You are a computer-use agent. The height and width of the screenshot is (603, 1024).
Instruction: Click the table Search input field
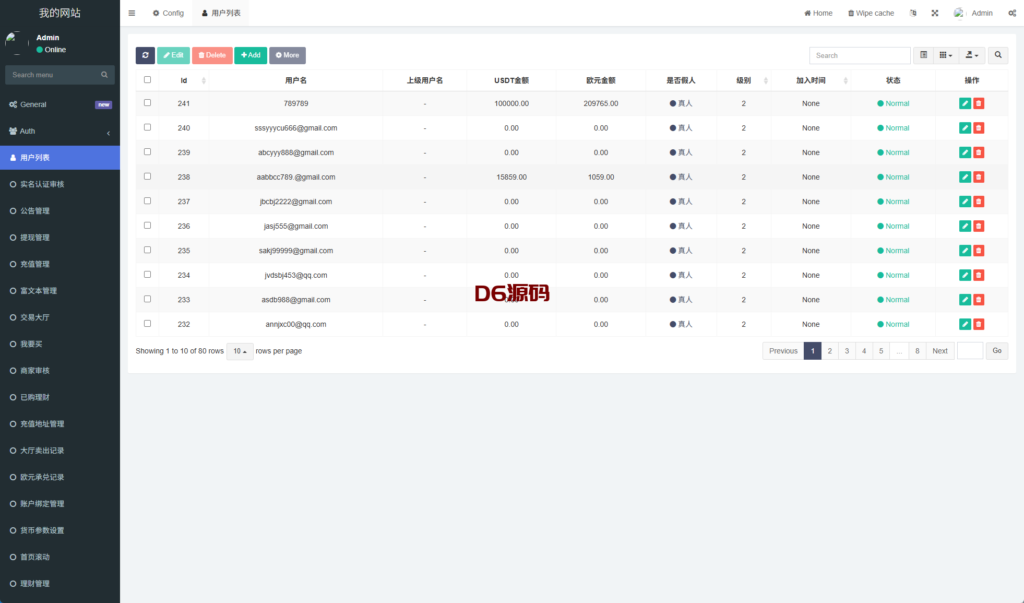pos(859,55)
